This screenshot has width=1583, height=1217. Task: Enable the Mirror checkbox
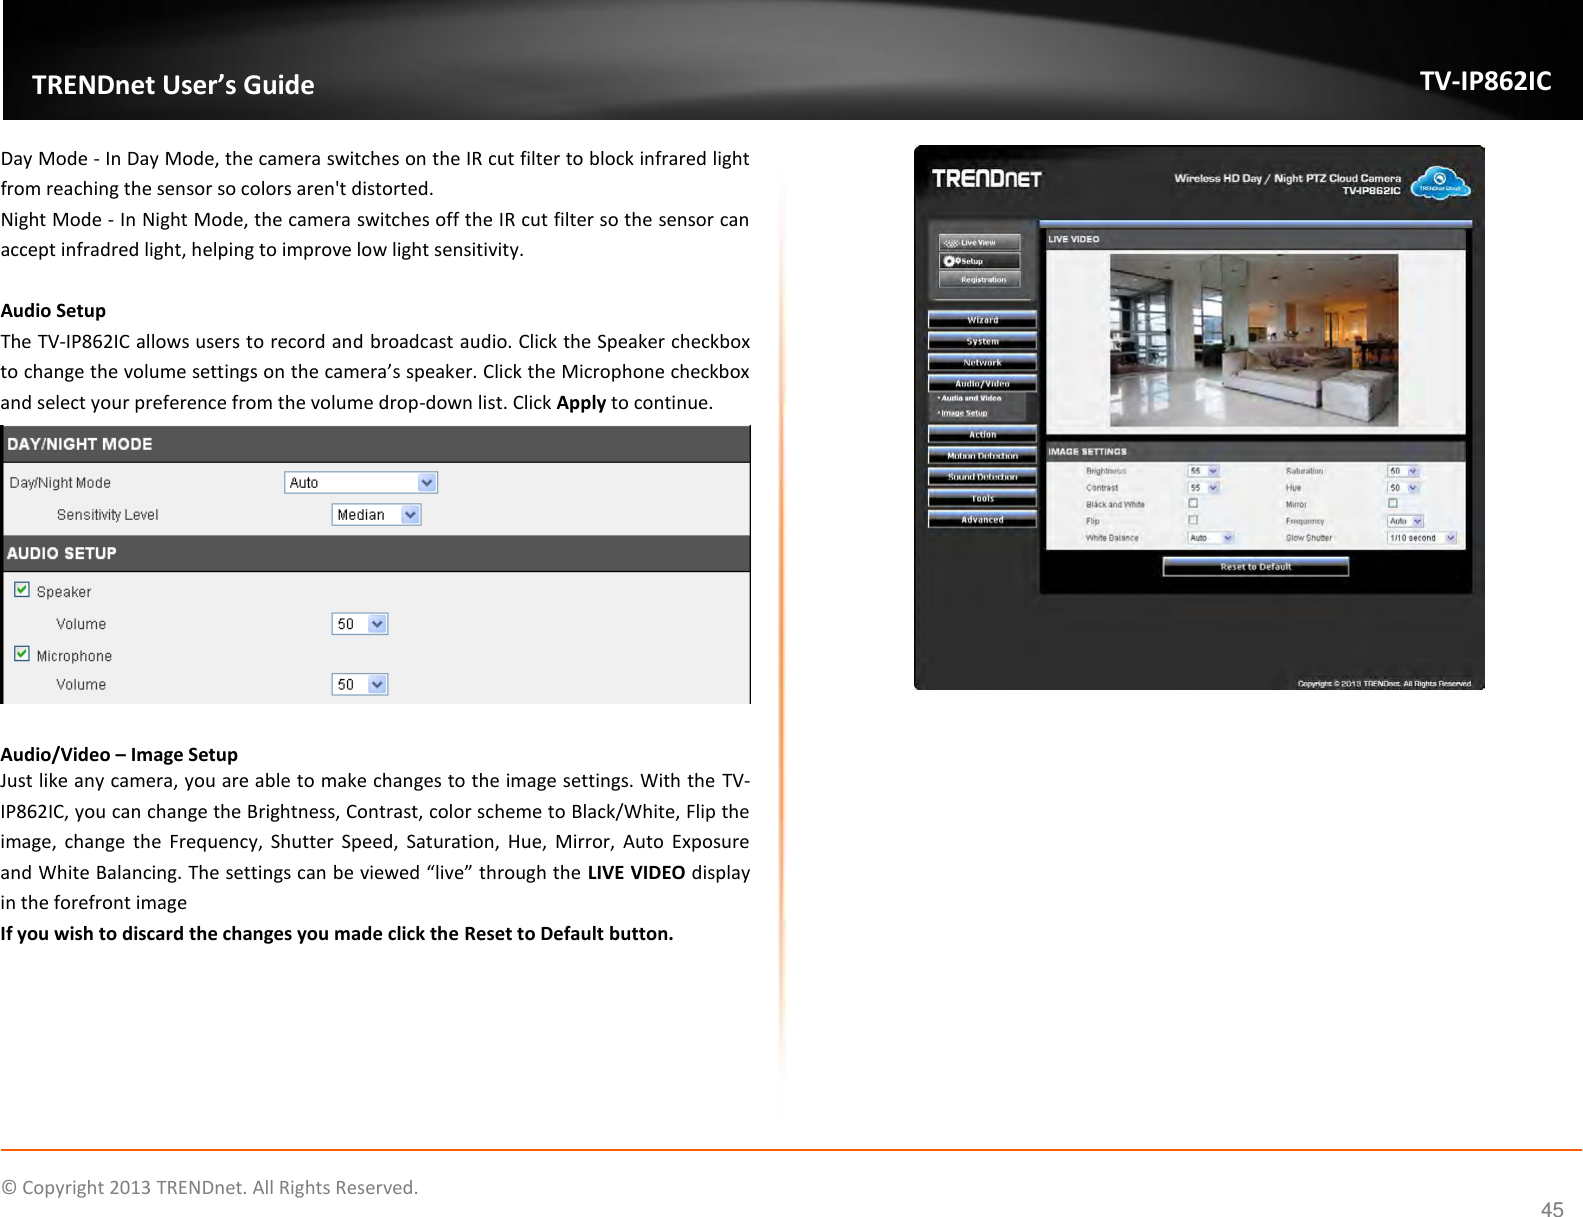coord(1393,503)
